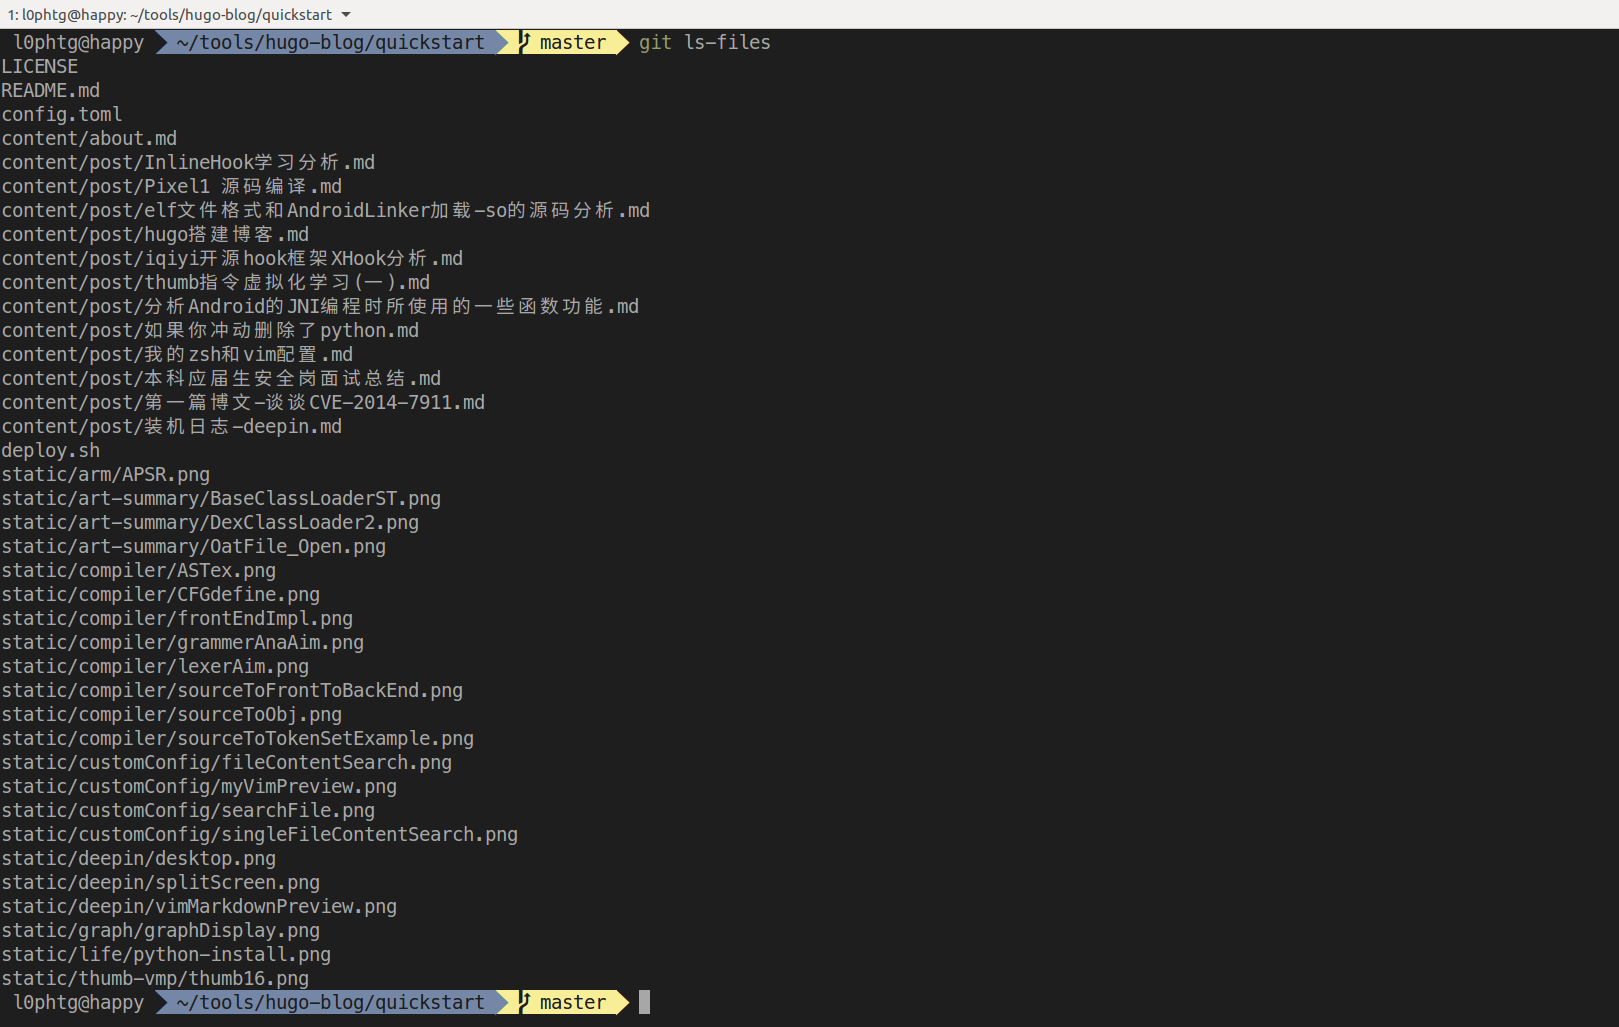Click the static/deepin/desktop.png line
The height and width of the screenshot is (1027, 1619).
pos(139,858)
